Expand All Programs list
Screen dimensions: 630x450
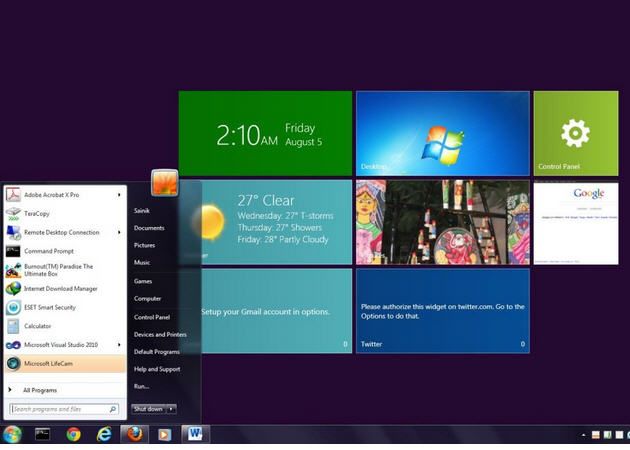pyautogui.click(x=39, y=390)
